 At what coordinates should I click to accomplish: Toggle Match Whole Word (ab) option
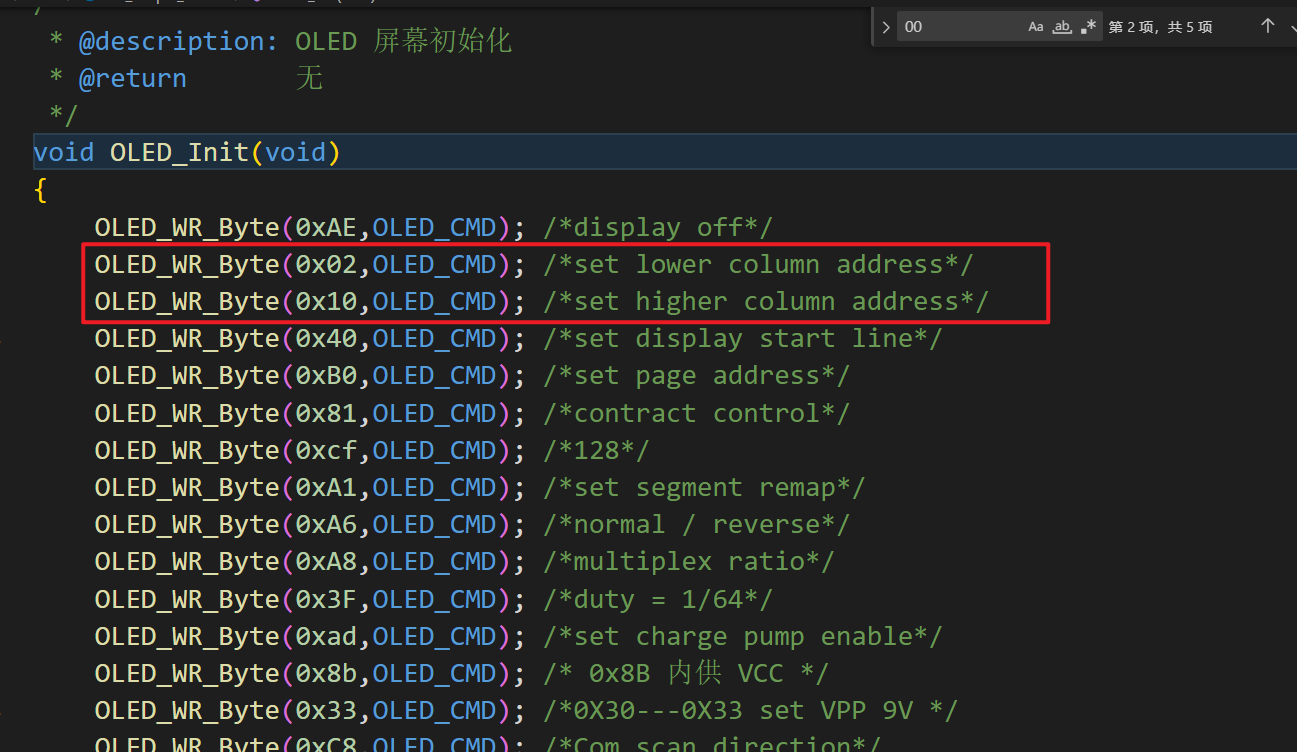(1062, 27)
